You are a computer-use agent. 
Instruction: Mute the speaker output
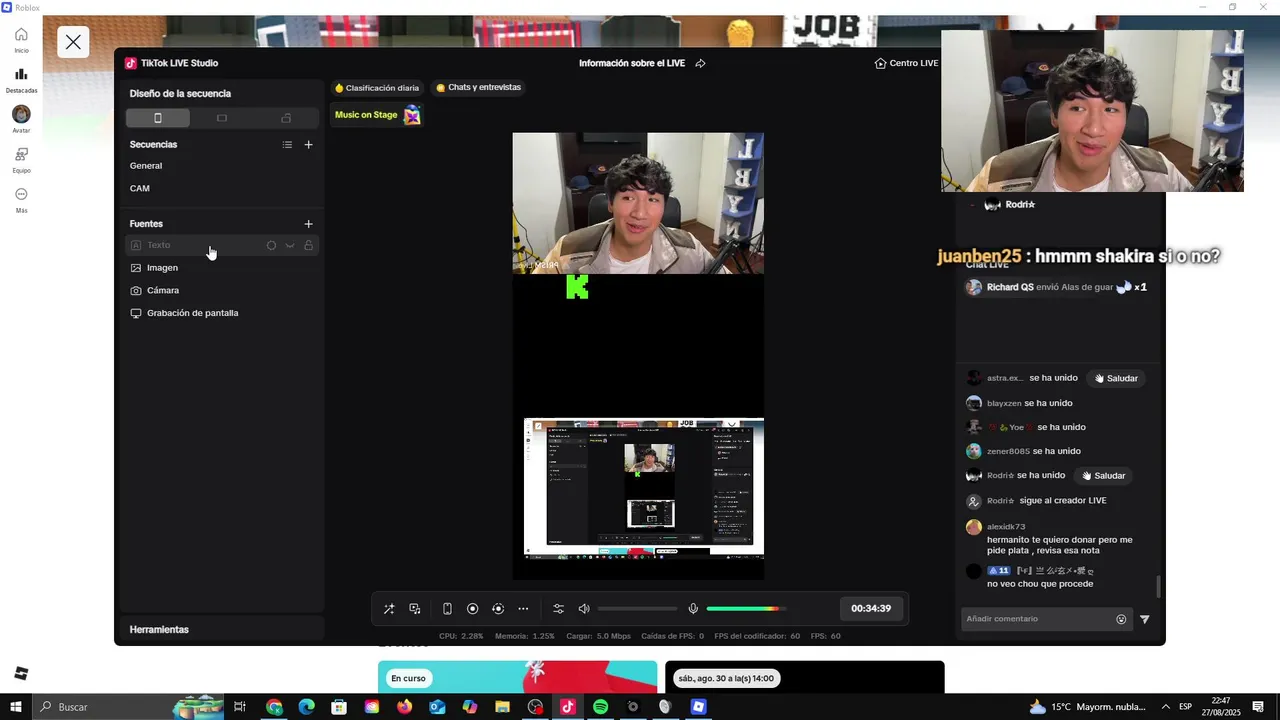(x=584, y=608)
